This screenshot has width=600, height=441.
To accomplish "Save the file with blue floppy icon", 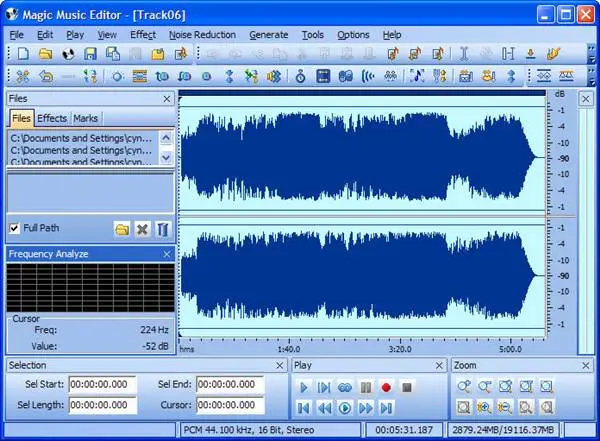I will (x=90, y=54).
